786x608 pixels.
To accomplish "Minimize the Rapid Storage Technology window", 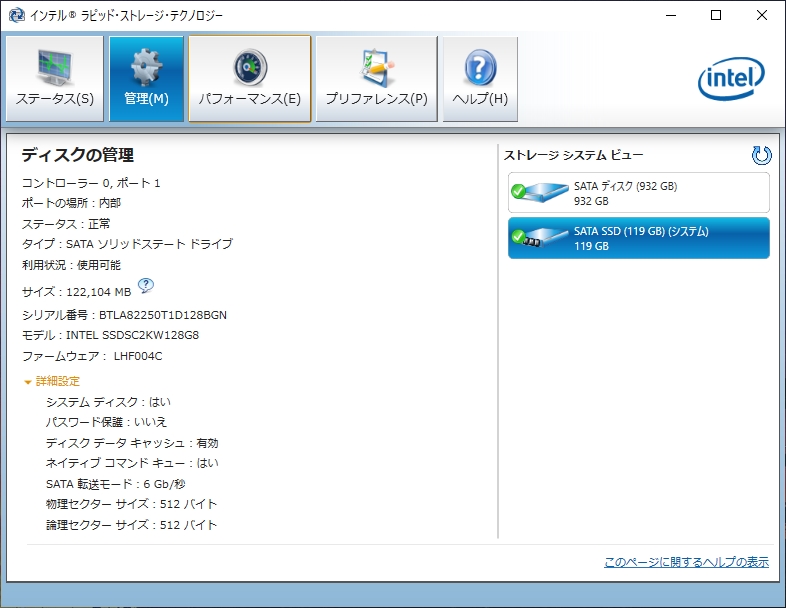I will click(671, 16).
